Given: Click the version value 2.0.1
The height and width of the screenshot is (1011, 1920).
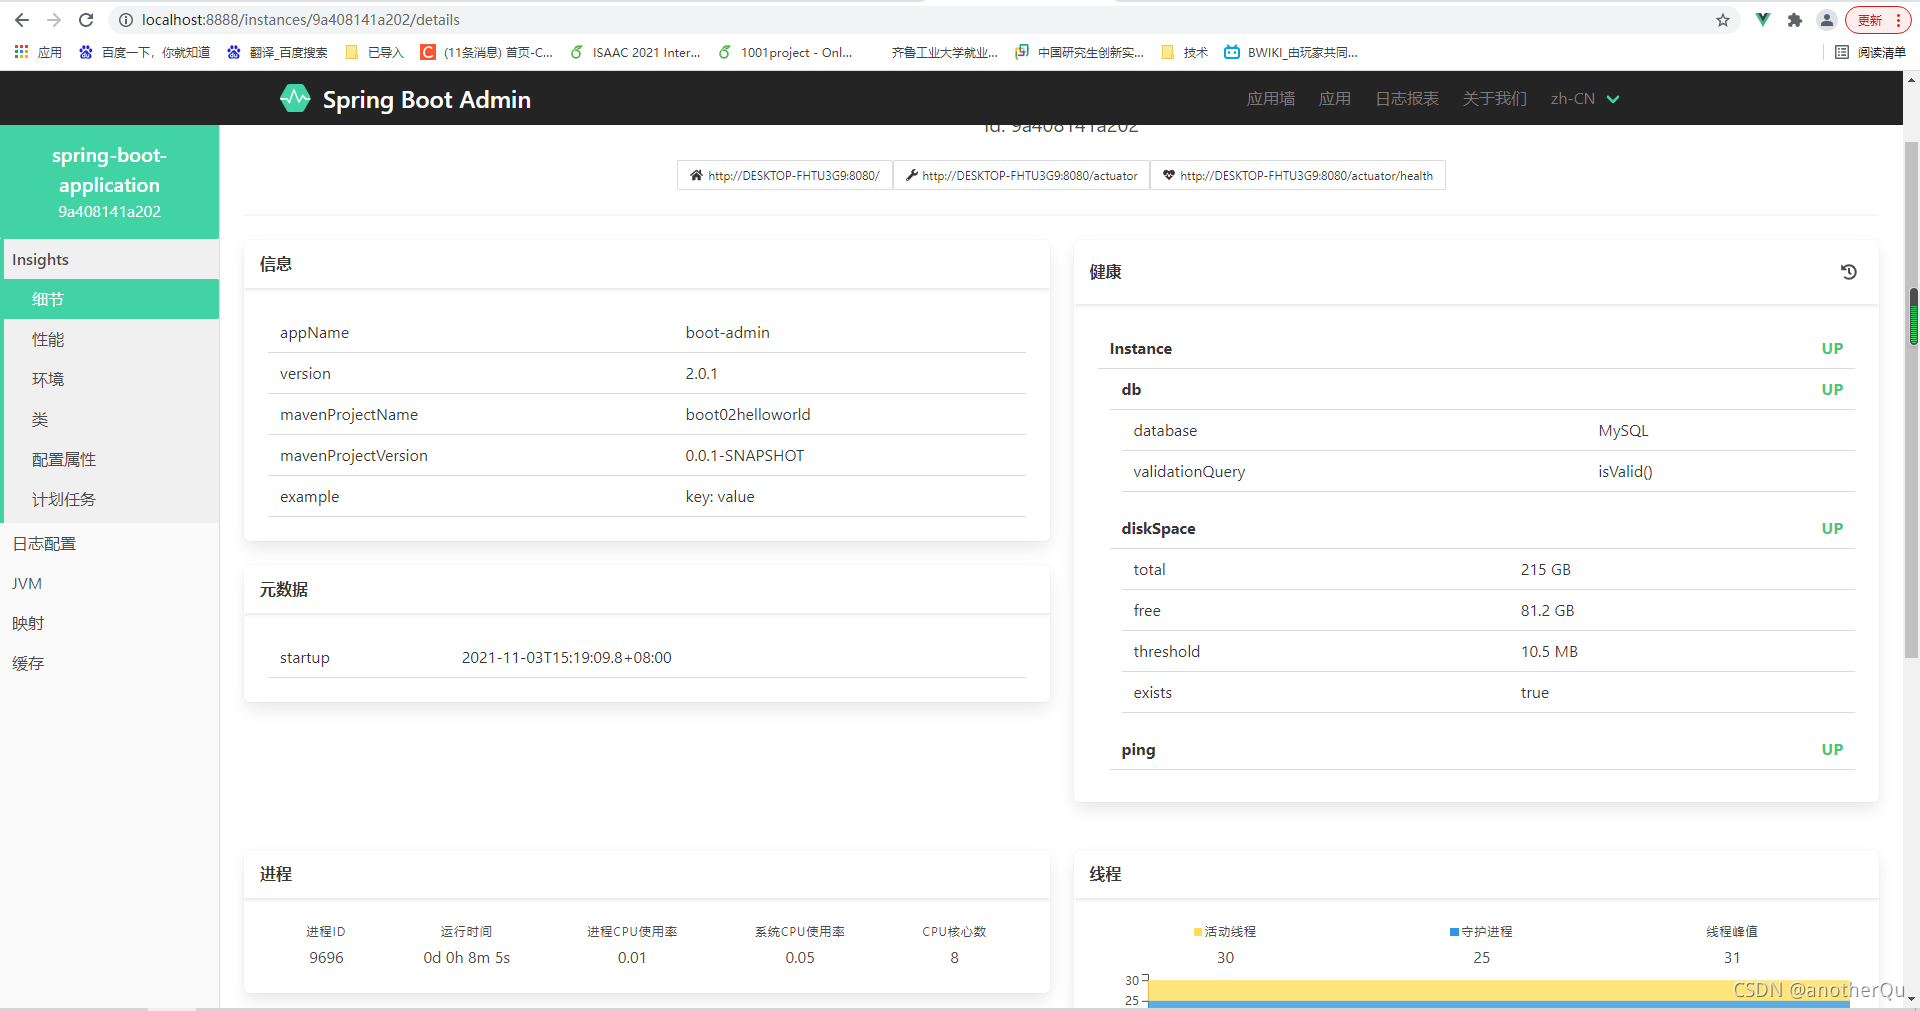Looking at the screenshot, I should point(701,373).
